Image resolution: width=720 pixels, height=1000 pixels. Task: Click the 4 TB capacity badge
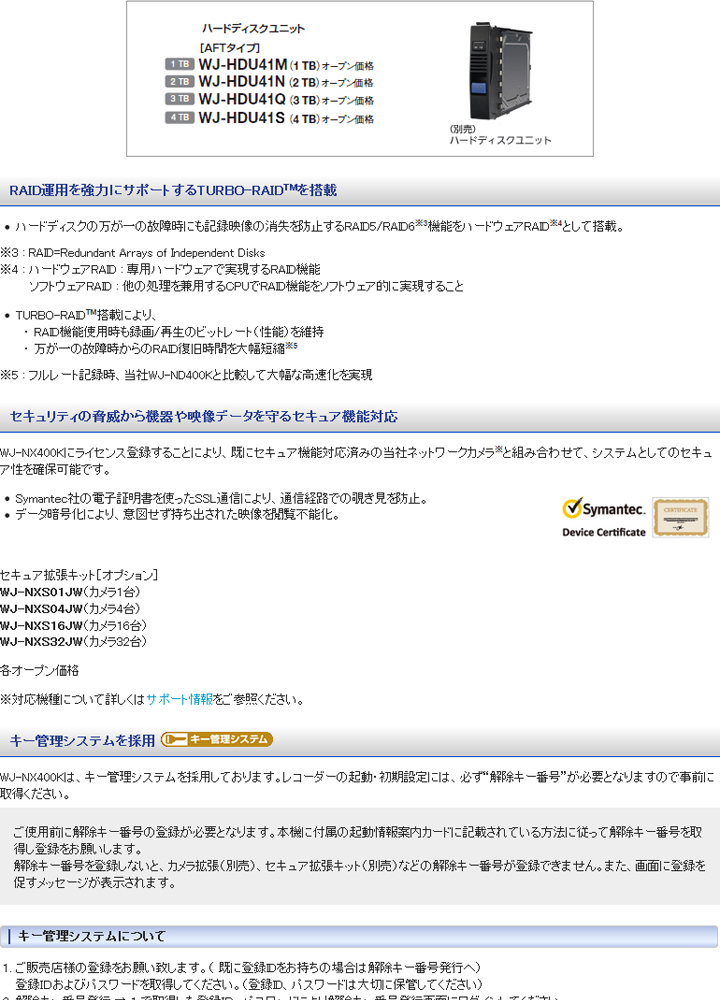[179, 117]
